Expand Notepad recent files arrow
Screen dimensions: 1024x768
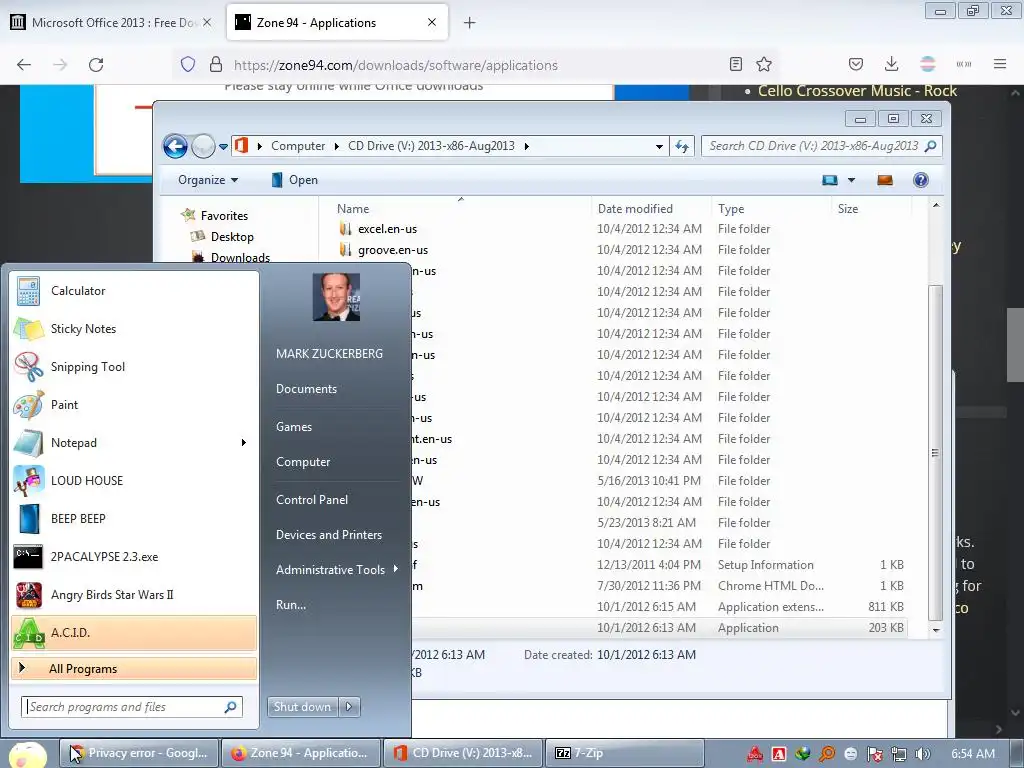point(244,443)
